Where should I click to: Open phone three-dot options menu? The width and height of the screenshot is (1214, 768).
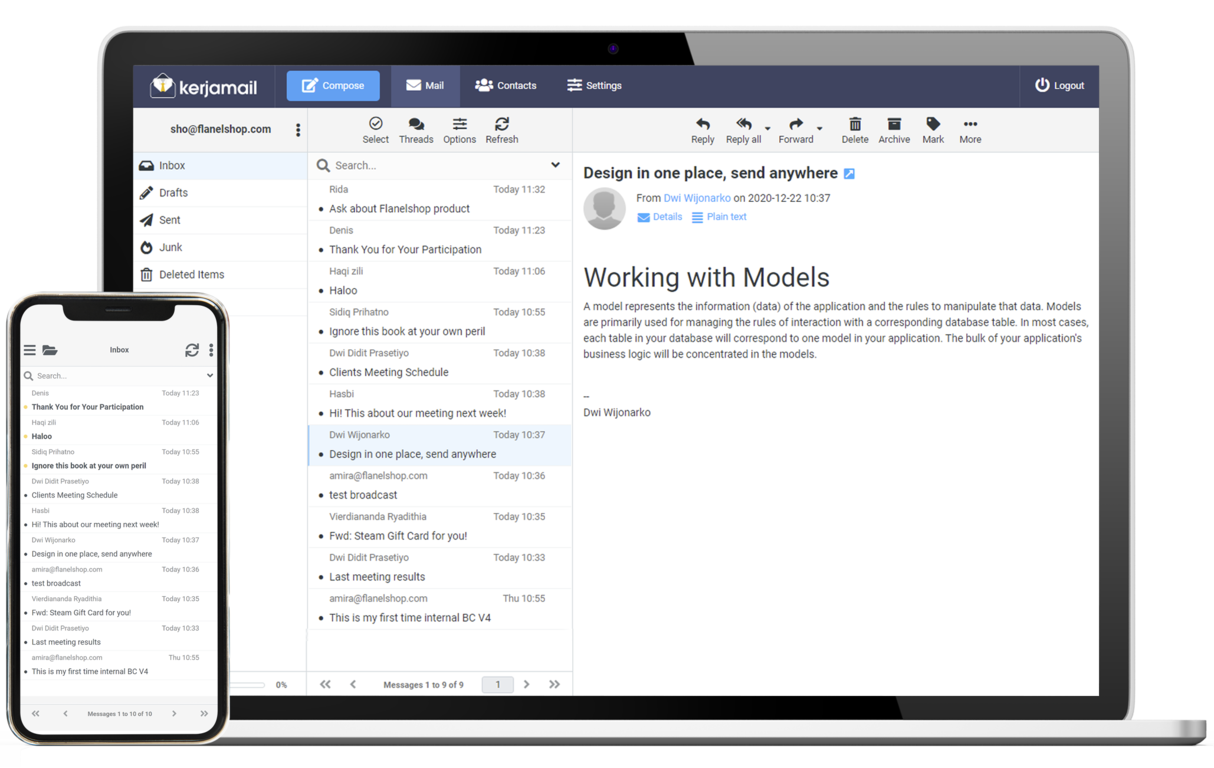[x=211, y=350]
